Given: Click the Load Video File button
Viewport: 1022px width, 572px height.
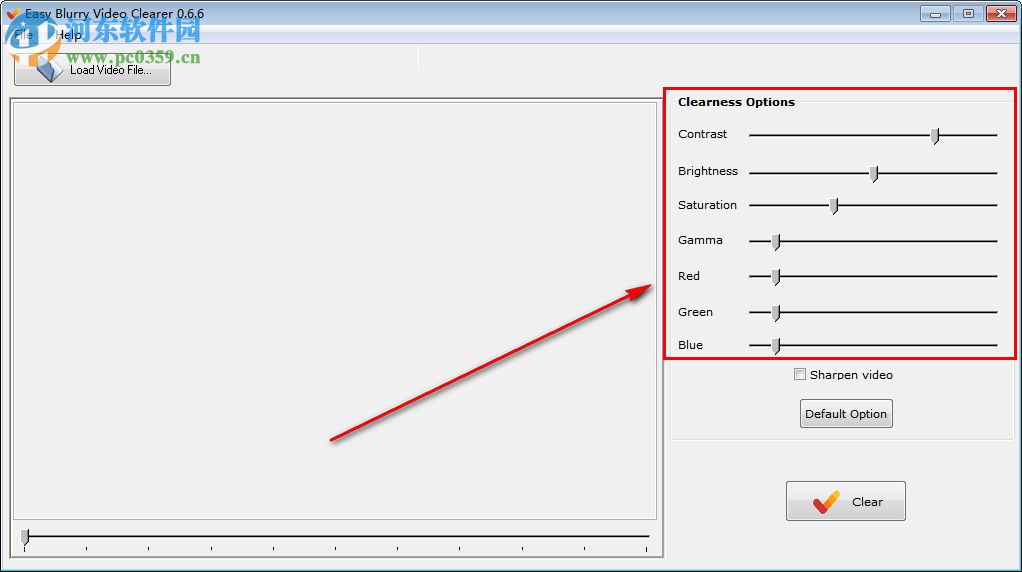Looking at the screenshot, I should (x=93, y=70).
